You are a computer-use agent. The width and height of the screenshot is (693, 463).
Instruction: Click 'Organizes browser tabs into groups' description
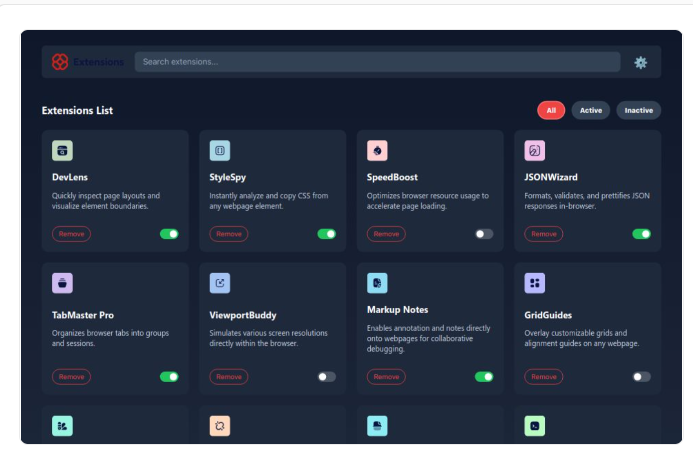coord(110,338)
